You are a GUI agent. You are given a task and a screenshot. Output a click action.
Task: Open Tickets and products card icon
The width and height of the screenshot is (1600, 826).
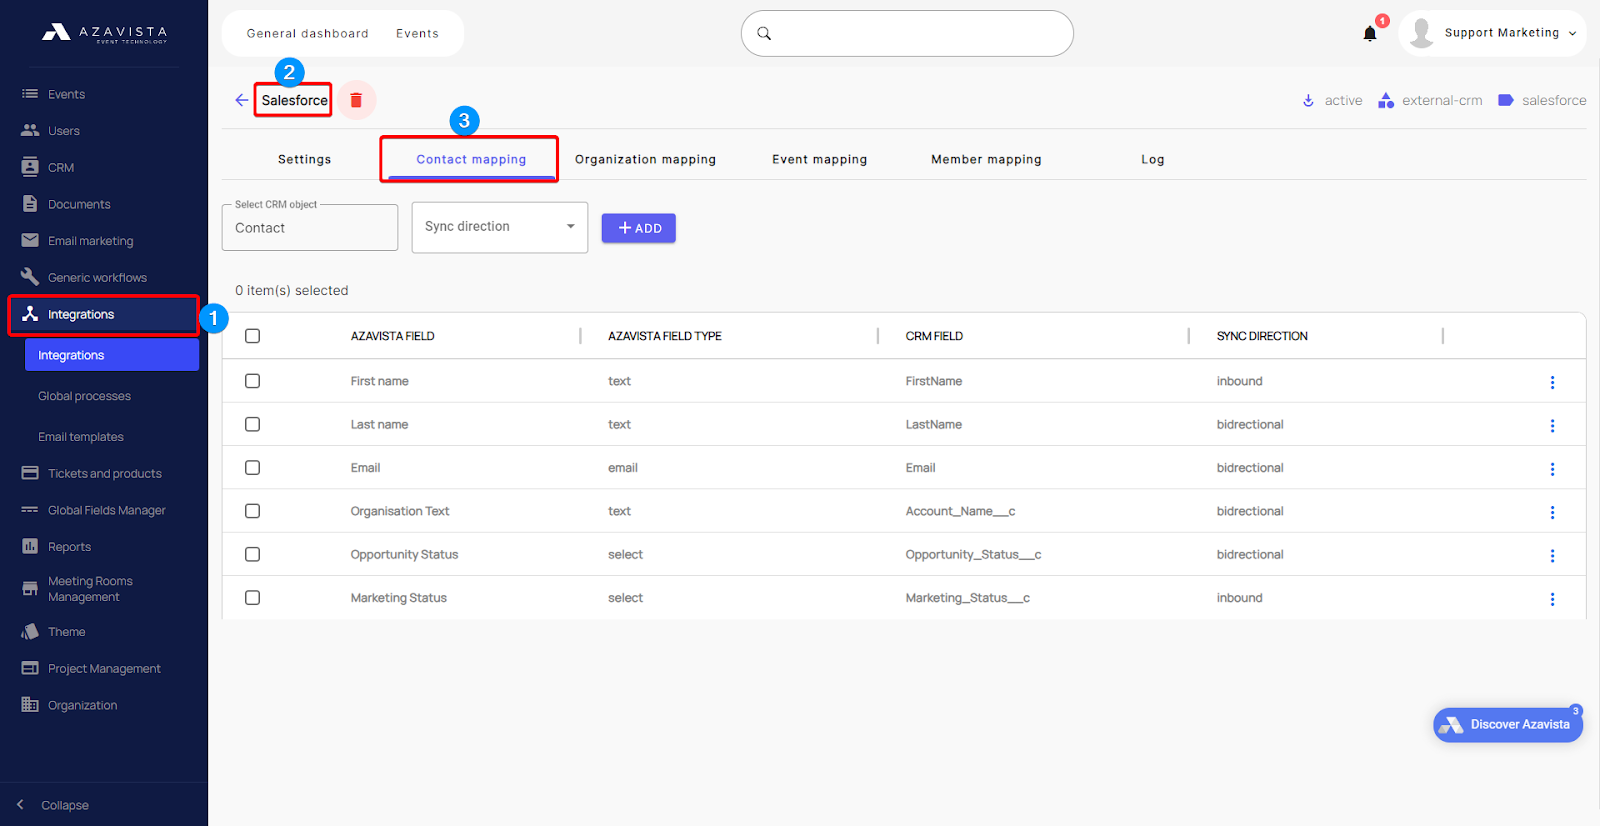(30, 473)
